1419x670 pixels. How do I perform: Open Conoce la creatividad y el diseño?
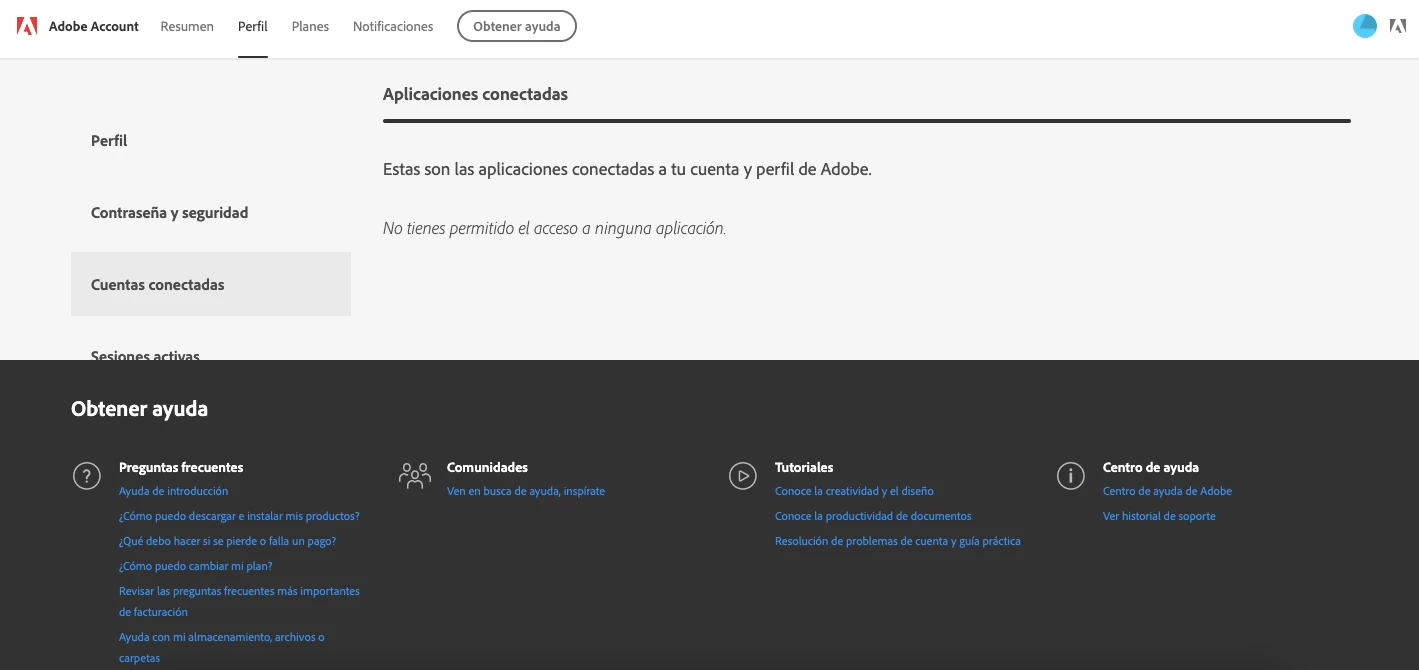pyautogui.click(x=854, y=491)
